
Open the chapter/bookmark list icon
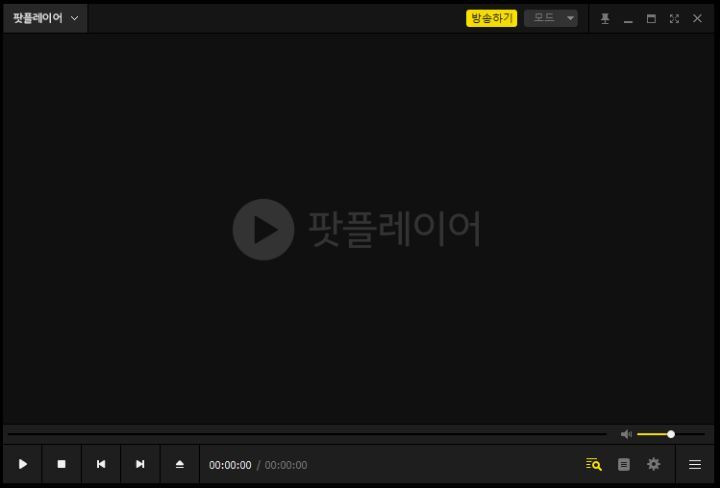[624, 464]
